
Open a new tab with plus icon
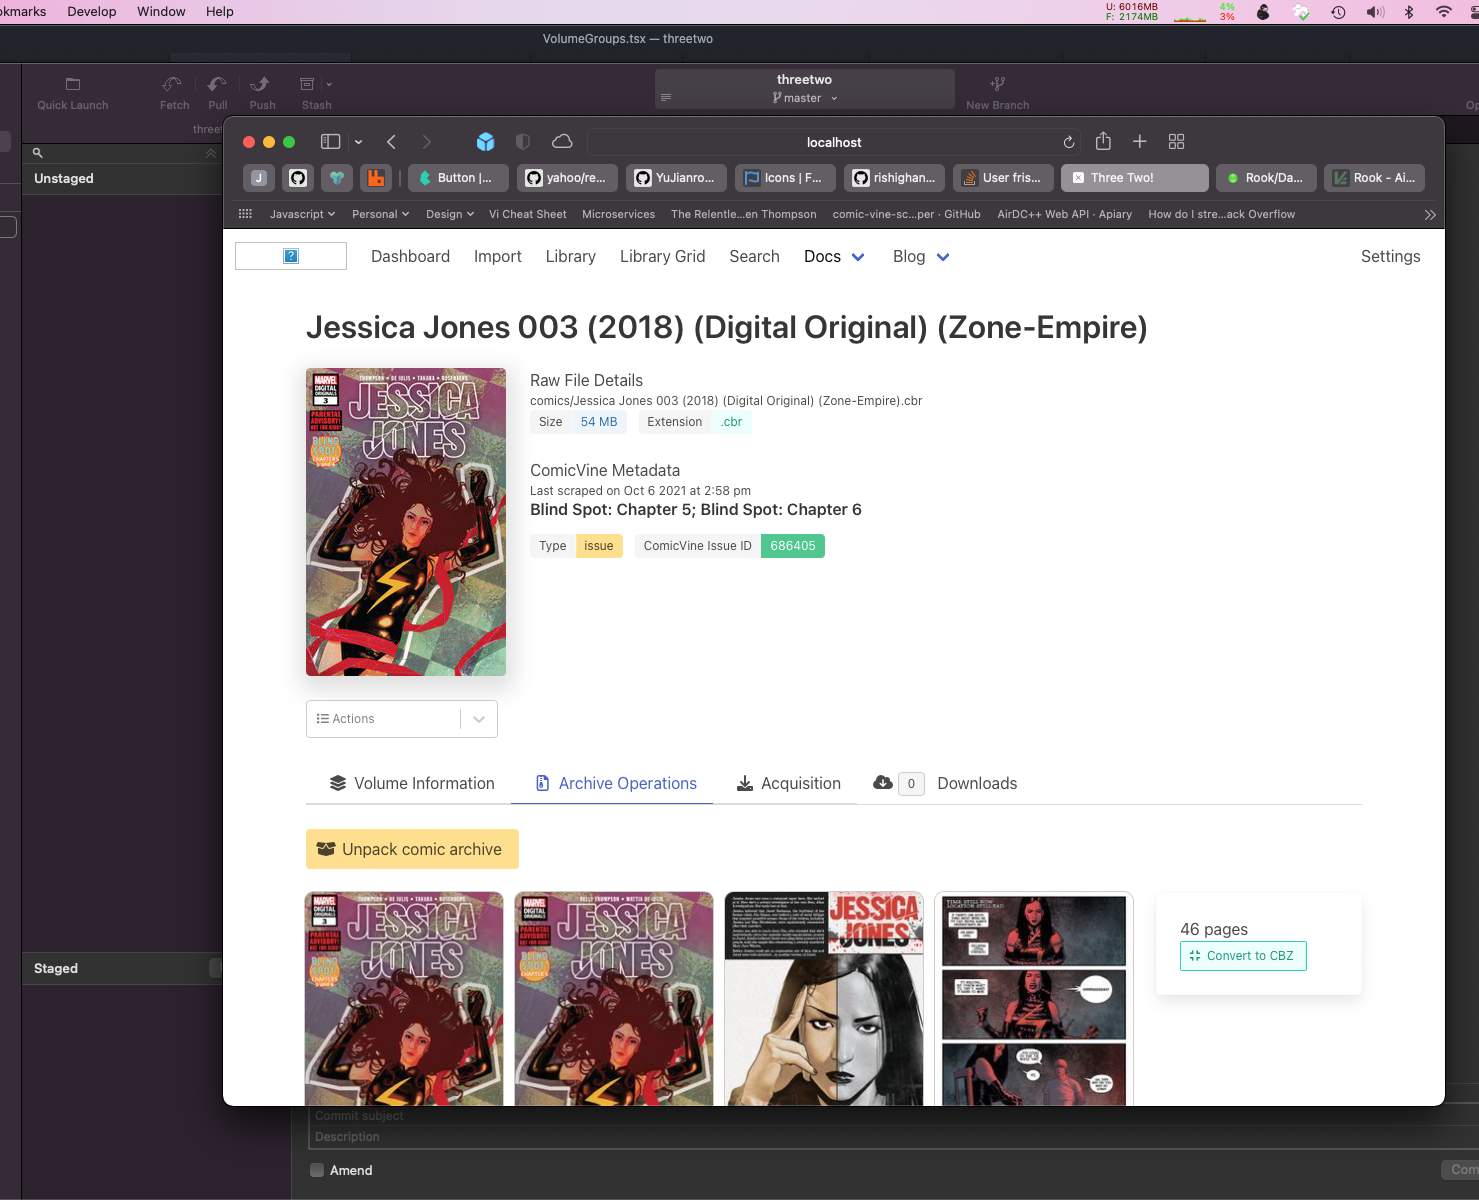click(1139, 141)
